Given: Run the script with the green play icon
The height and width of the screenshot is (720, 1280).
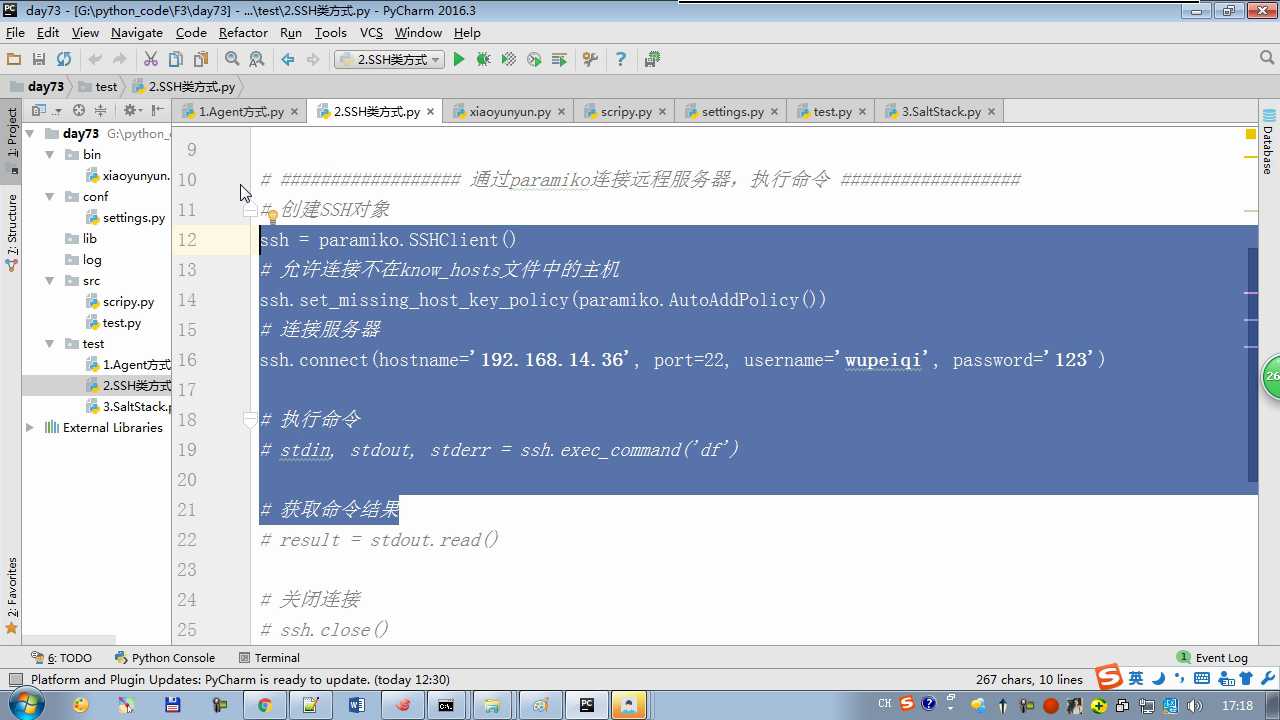Looking at the screenshot, I should tap(459, 60).
